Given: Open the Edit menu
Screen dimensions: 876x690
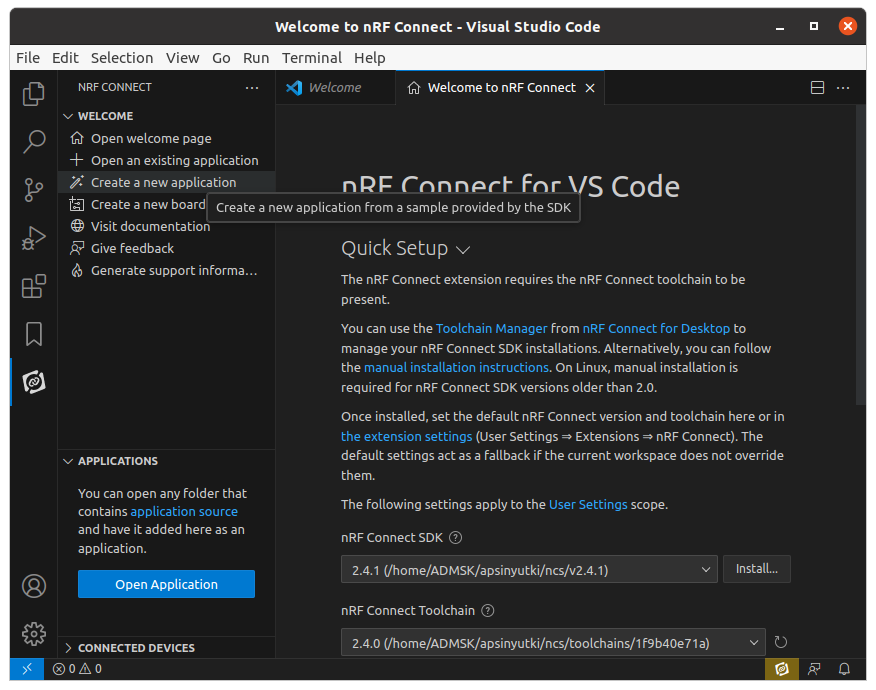Looking at the screenshot, I should (x=65, y=58).
